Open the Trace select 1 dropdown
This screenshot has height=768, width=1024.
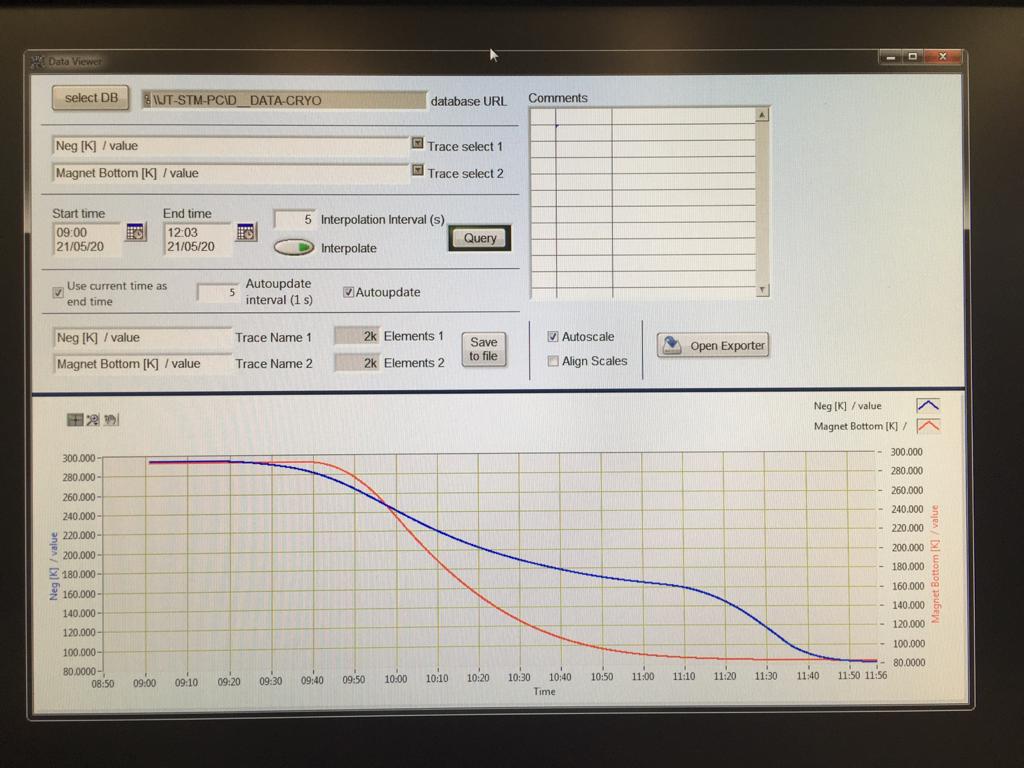[x=417, y=143]
